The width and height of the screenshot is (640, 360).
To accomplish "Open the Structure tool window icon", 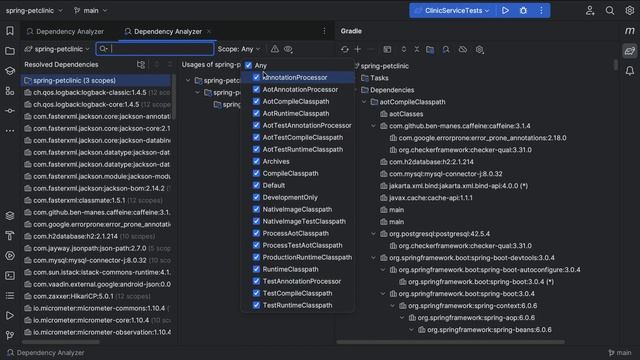I will [x=10, y=91].
